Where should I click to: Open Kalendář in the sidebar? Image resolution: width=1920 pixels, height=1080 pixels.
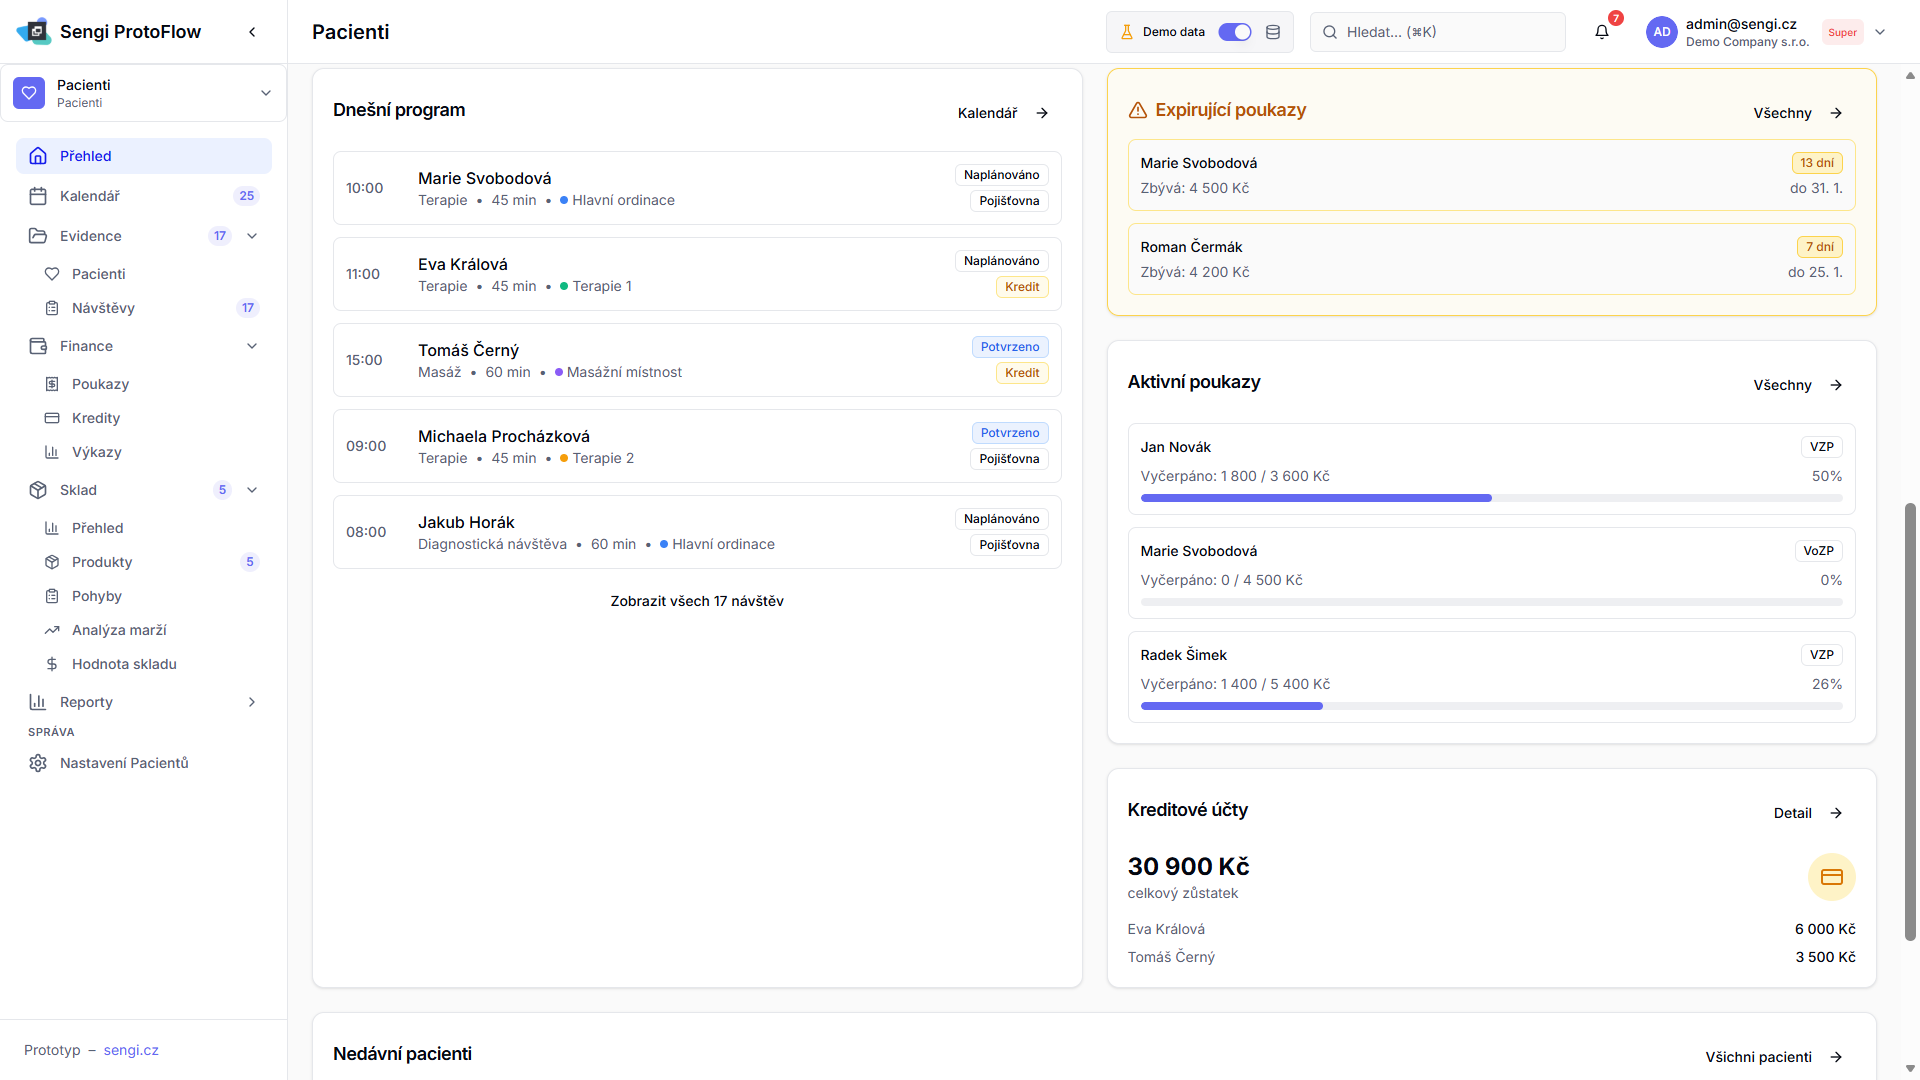pos(90,196)
